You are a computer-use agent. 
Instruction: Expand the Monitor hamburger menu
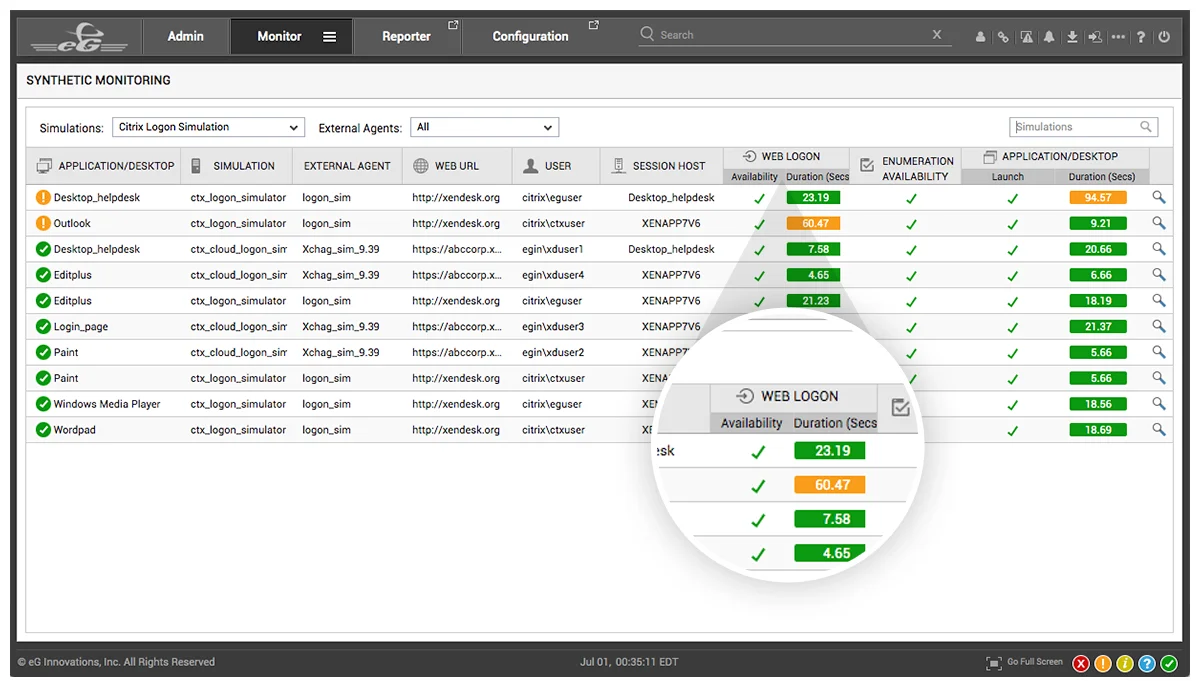329,37
